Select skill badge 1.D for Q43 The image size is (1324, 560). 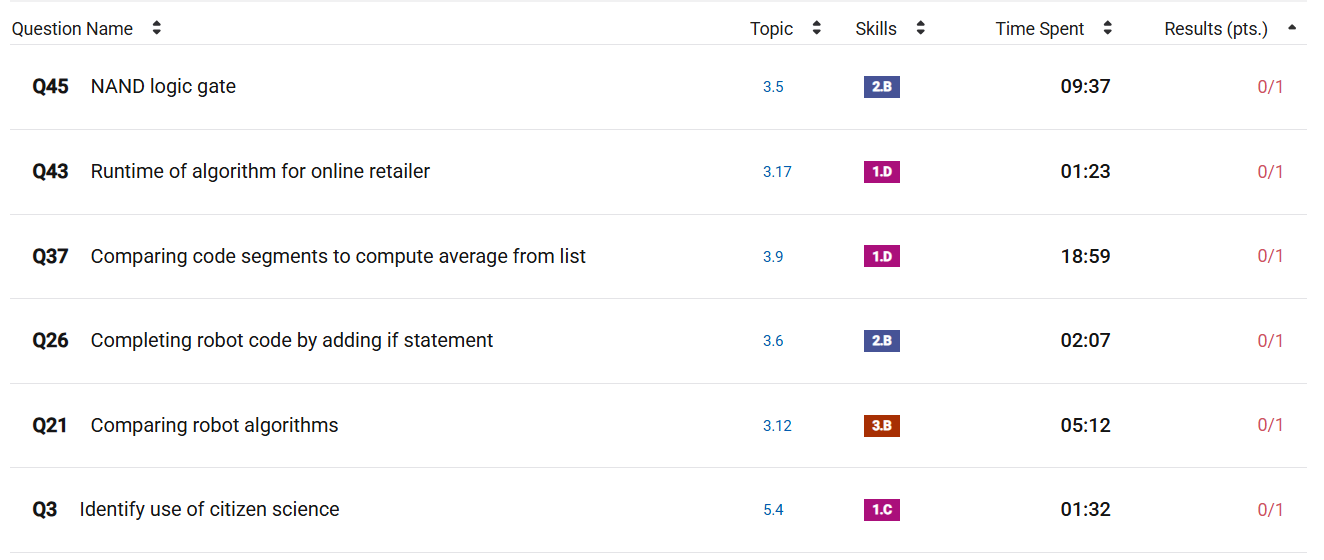coord(881,172)
